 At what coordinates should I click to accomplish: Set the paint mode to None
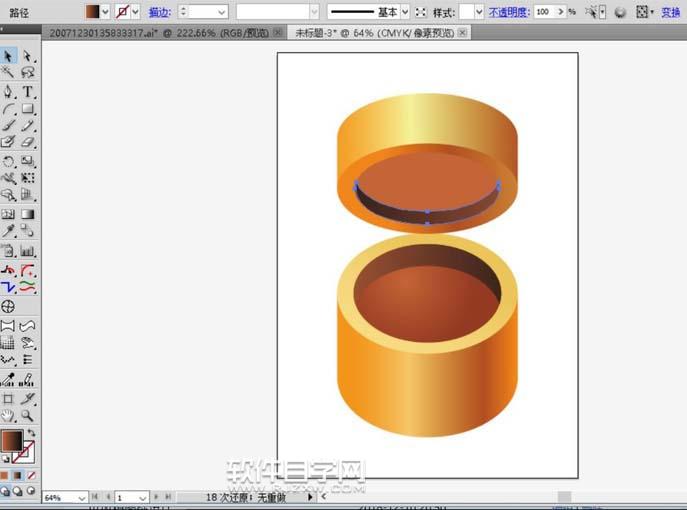(x=31, y=474)
